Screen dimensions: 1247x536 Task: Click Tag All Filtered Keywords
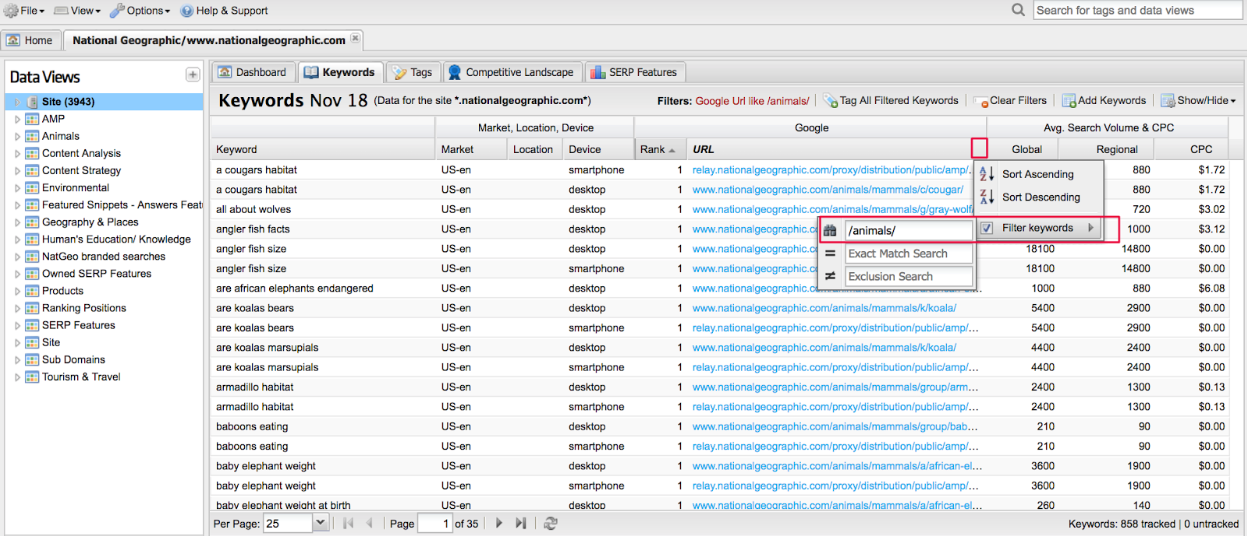tap(890, 101)
